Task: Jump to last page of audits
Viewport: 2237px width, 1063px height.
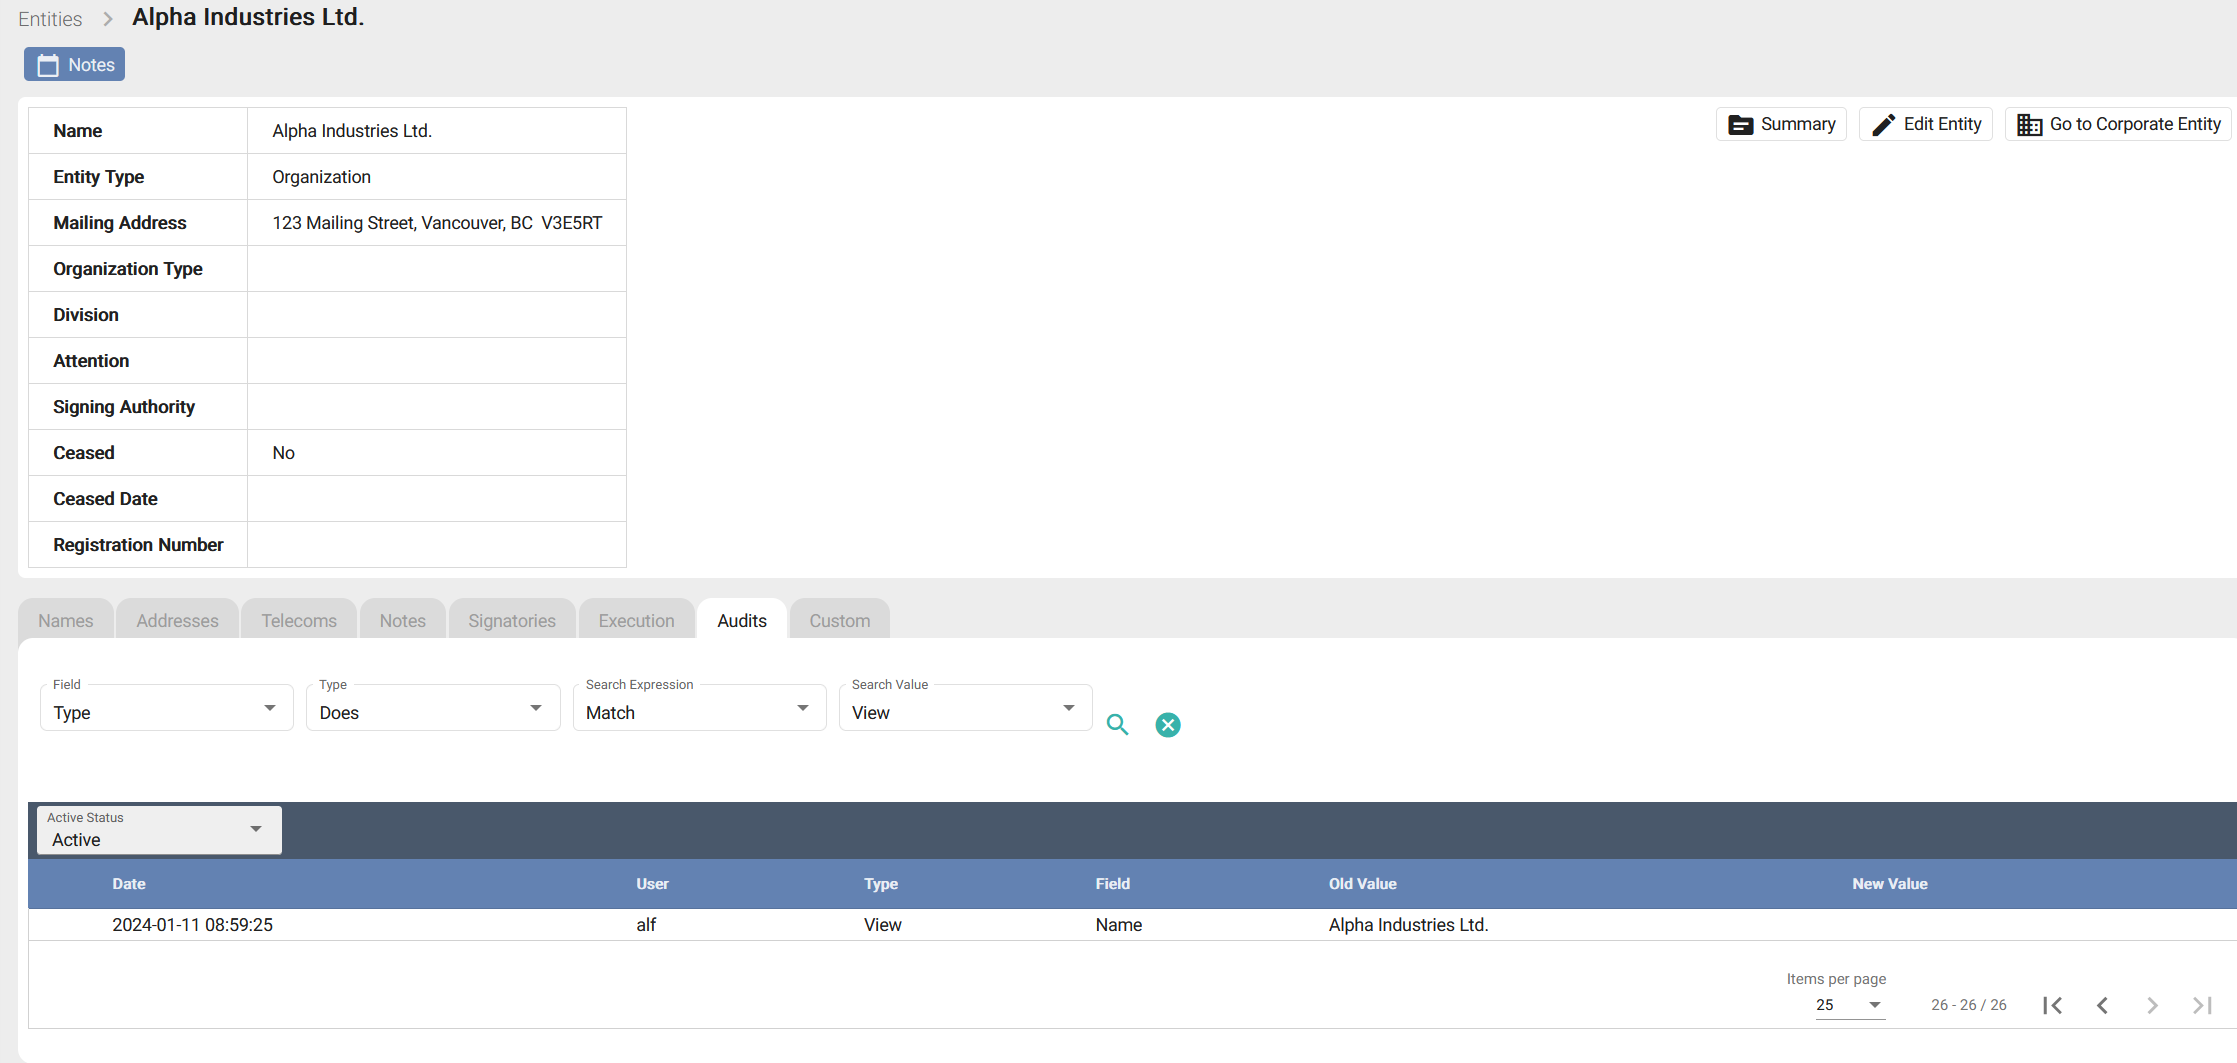Action: pyautogui.click(x=2202, y=1005)
